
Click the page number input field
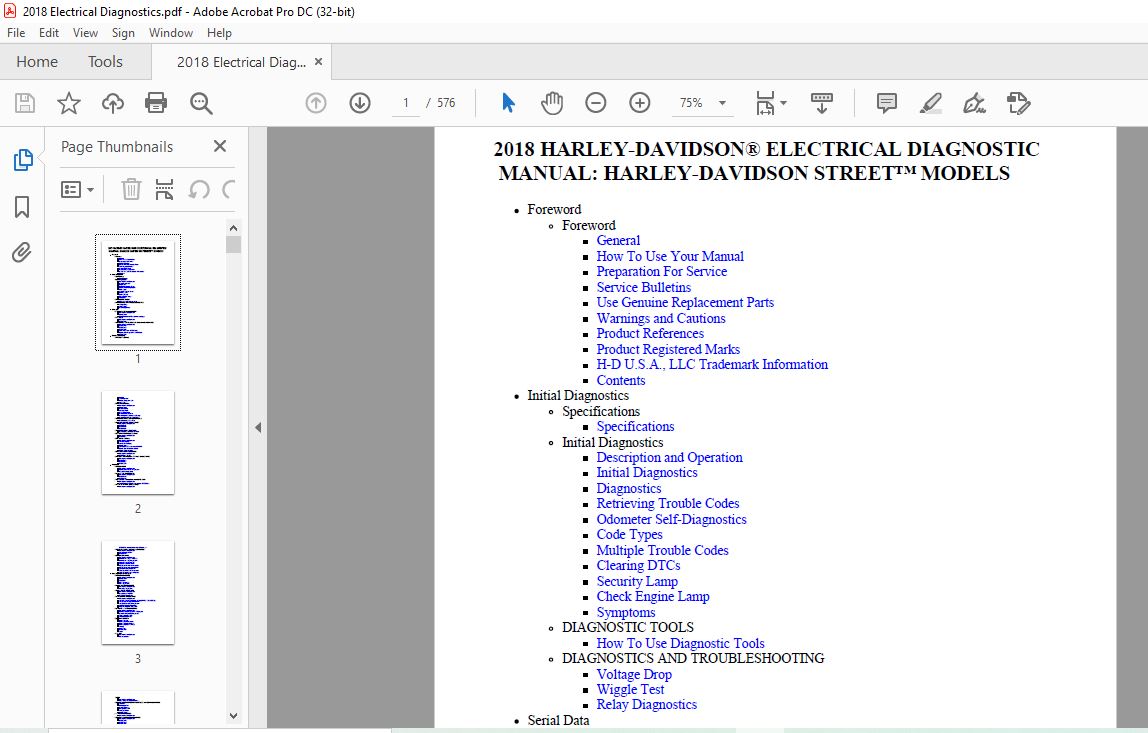coord(406,103)
